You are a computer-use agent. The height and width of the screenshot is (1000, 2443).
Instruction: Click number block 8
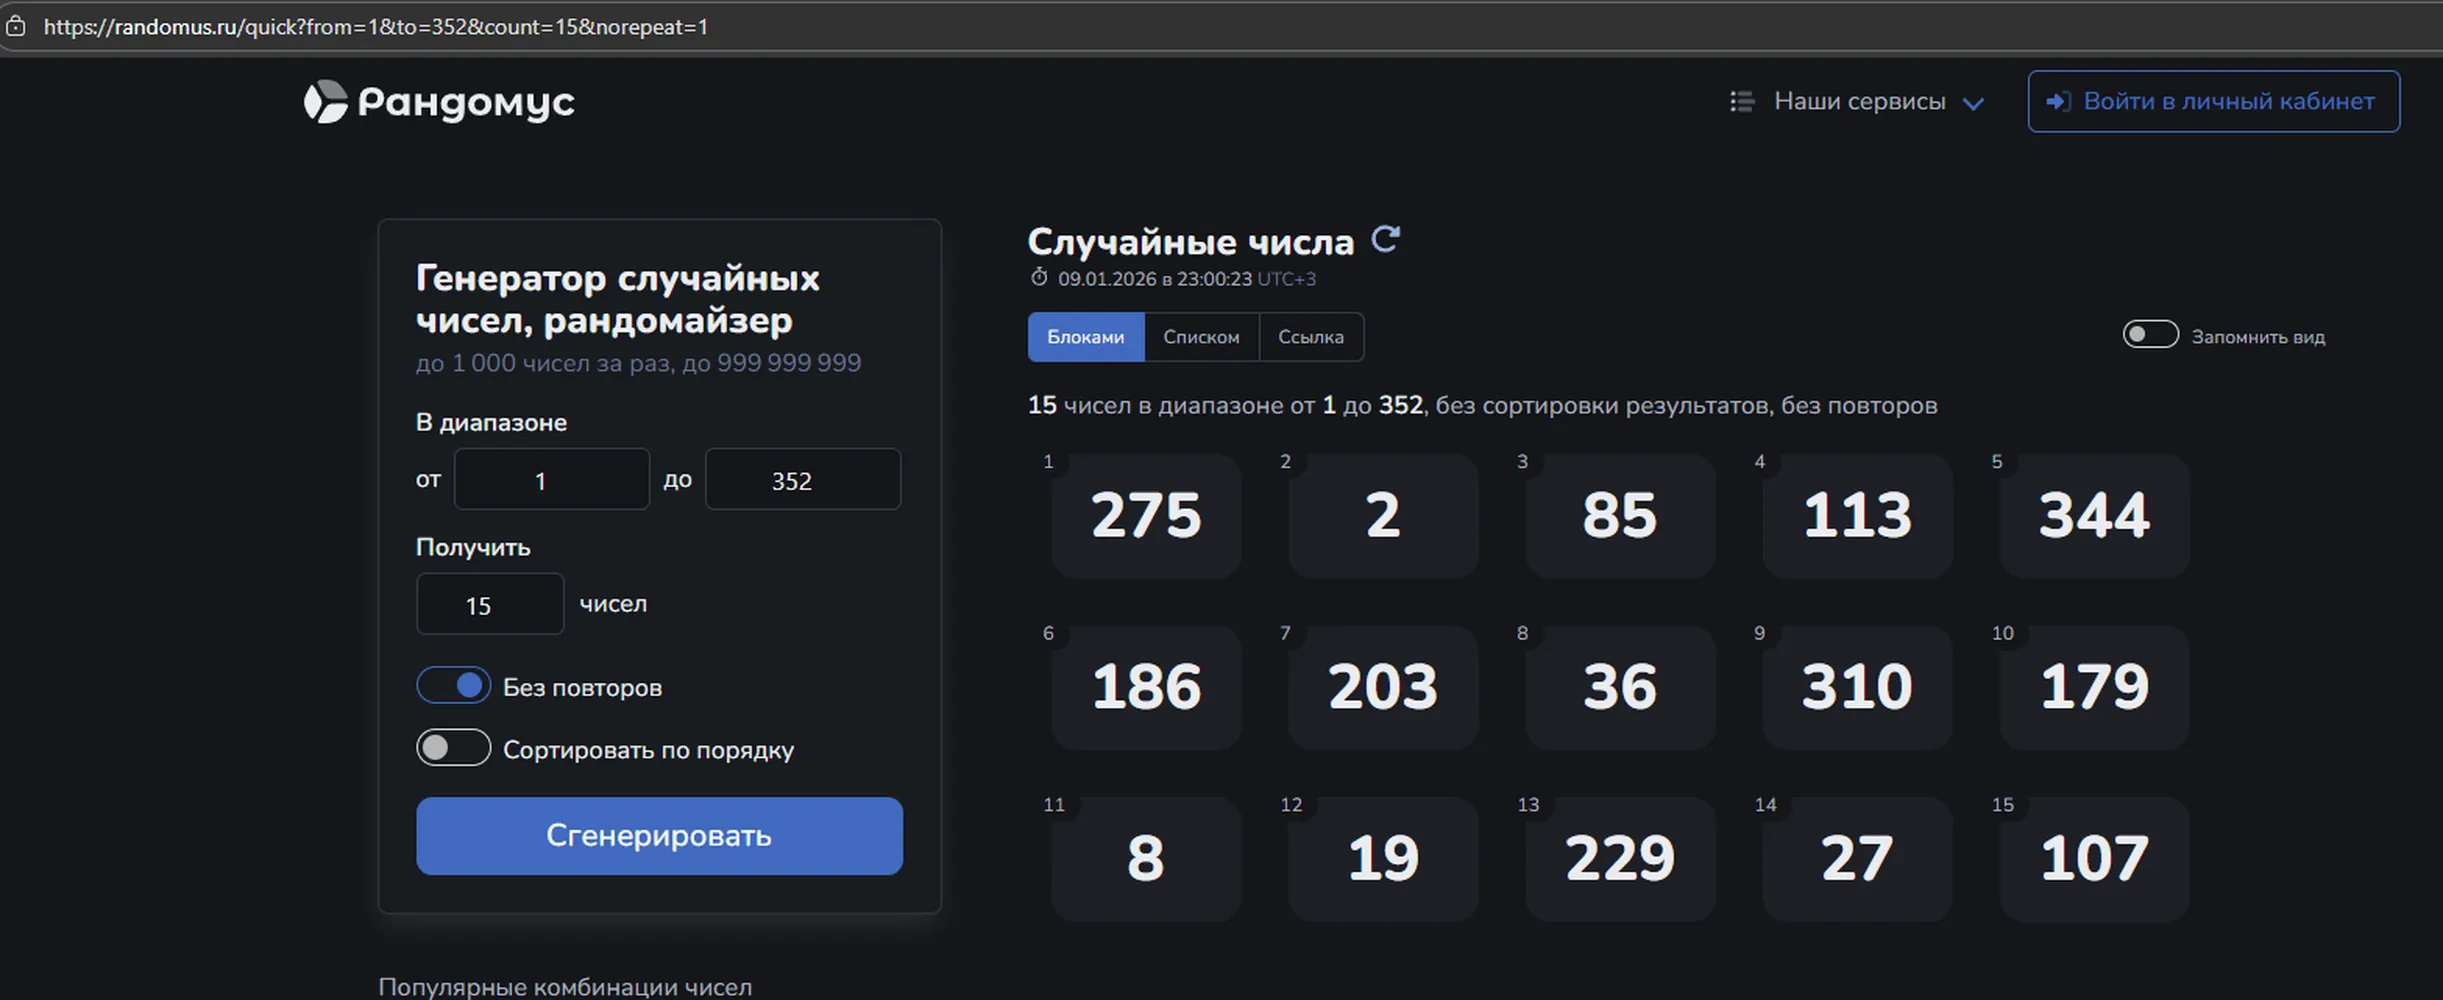coord(1146,859)
